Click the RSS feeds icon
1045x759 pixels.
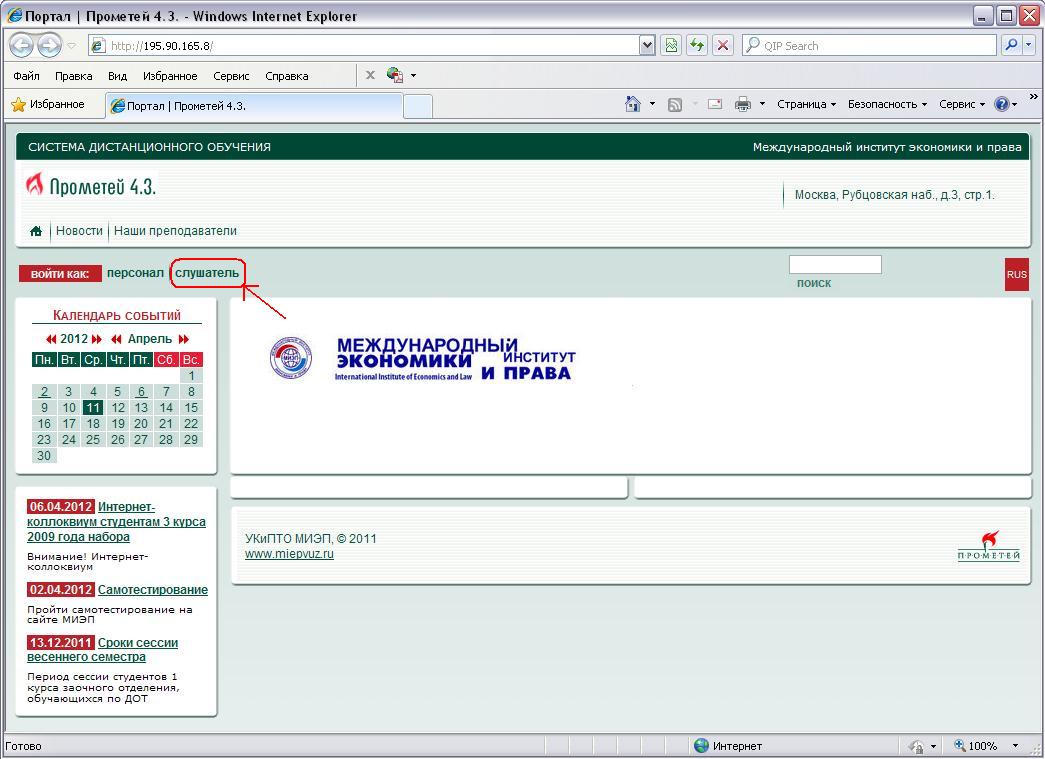[675, 105]
